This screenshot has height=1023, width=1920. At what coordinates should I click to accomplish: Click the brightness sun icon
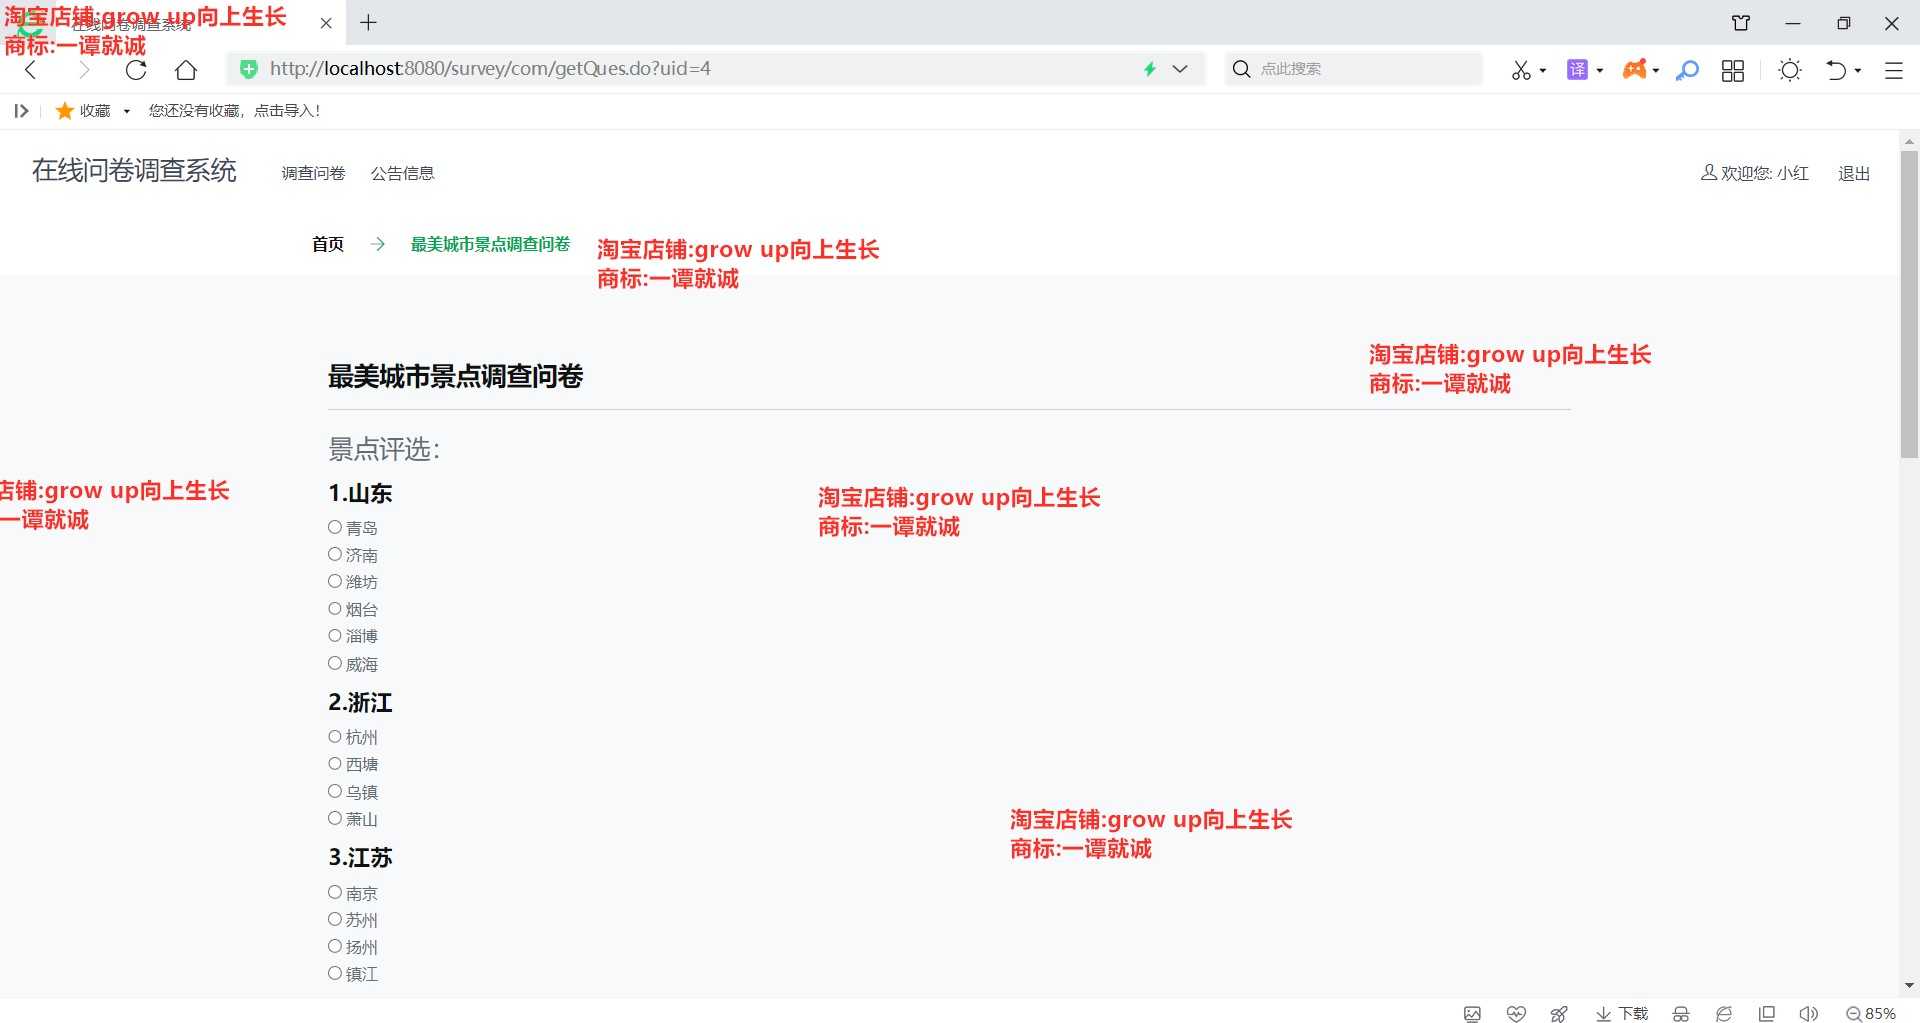[1790, 70]
